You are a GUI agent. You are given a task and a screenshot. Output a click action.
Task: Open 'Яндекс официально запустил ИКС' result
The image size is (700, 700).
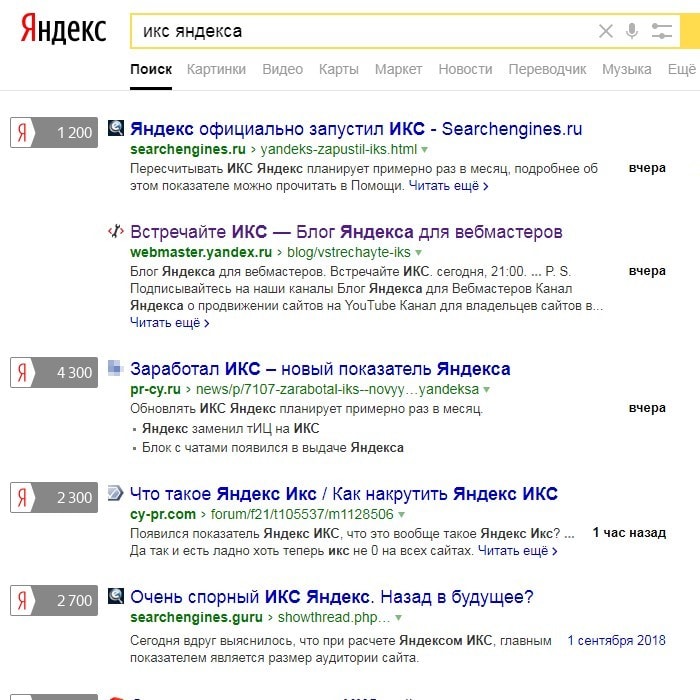[x=356, y=129]
